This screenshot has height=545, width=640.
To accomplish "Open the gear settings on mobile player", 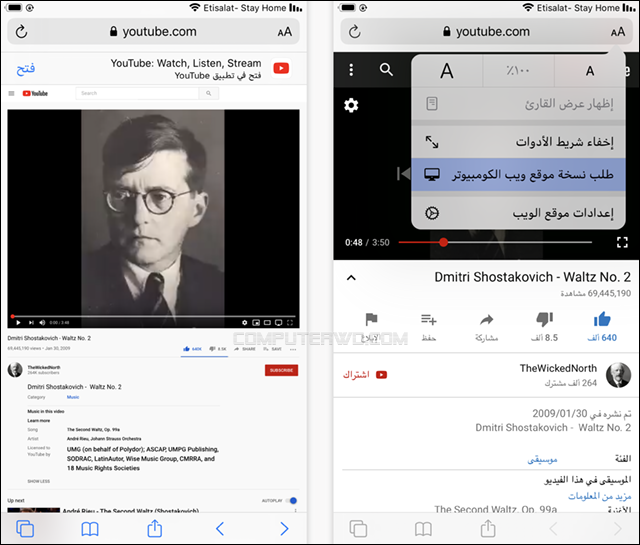I will (351, 105).
